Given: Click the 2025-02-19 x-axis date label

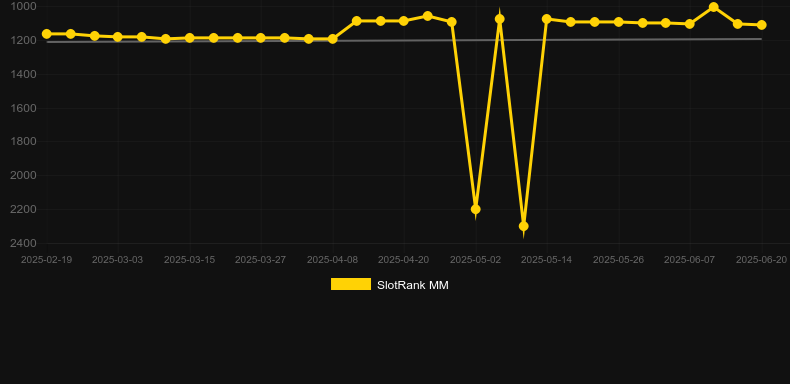Looking at the screenshot, I should [46, 260].
